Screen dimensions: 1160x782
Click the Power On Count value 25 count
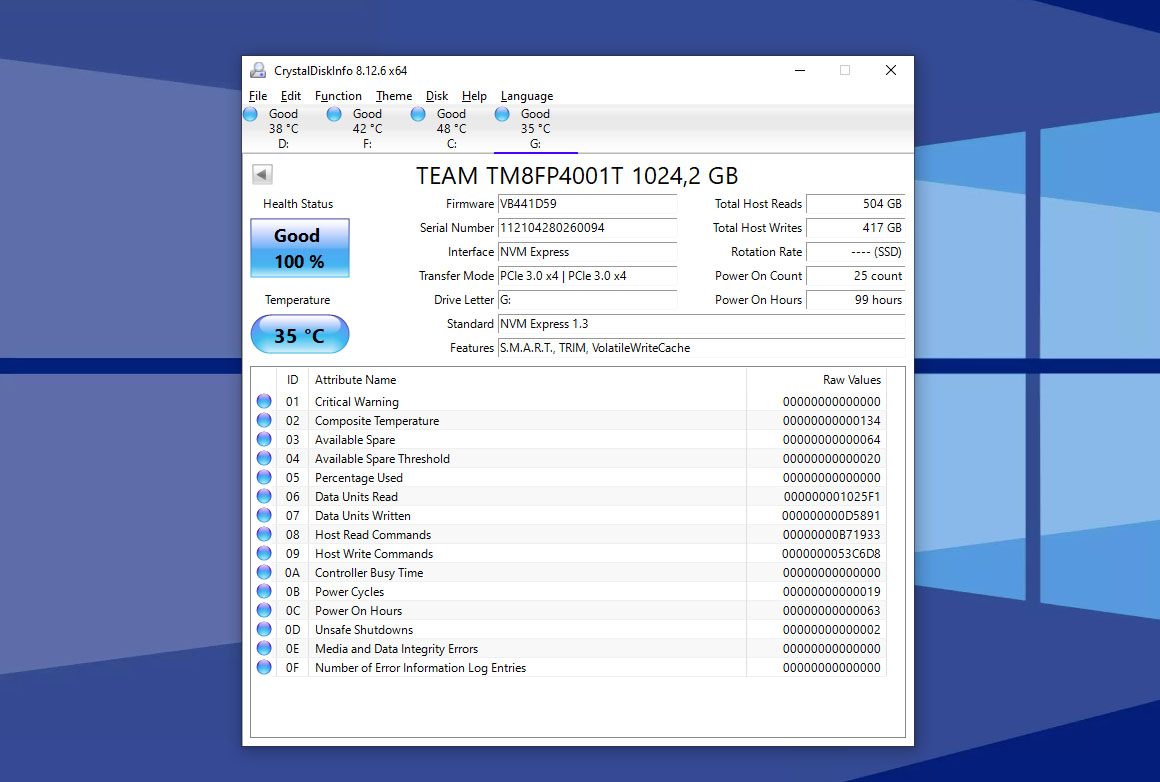click(856, 276)
